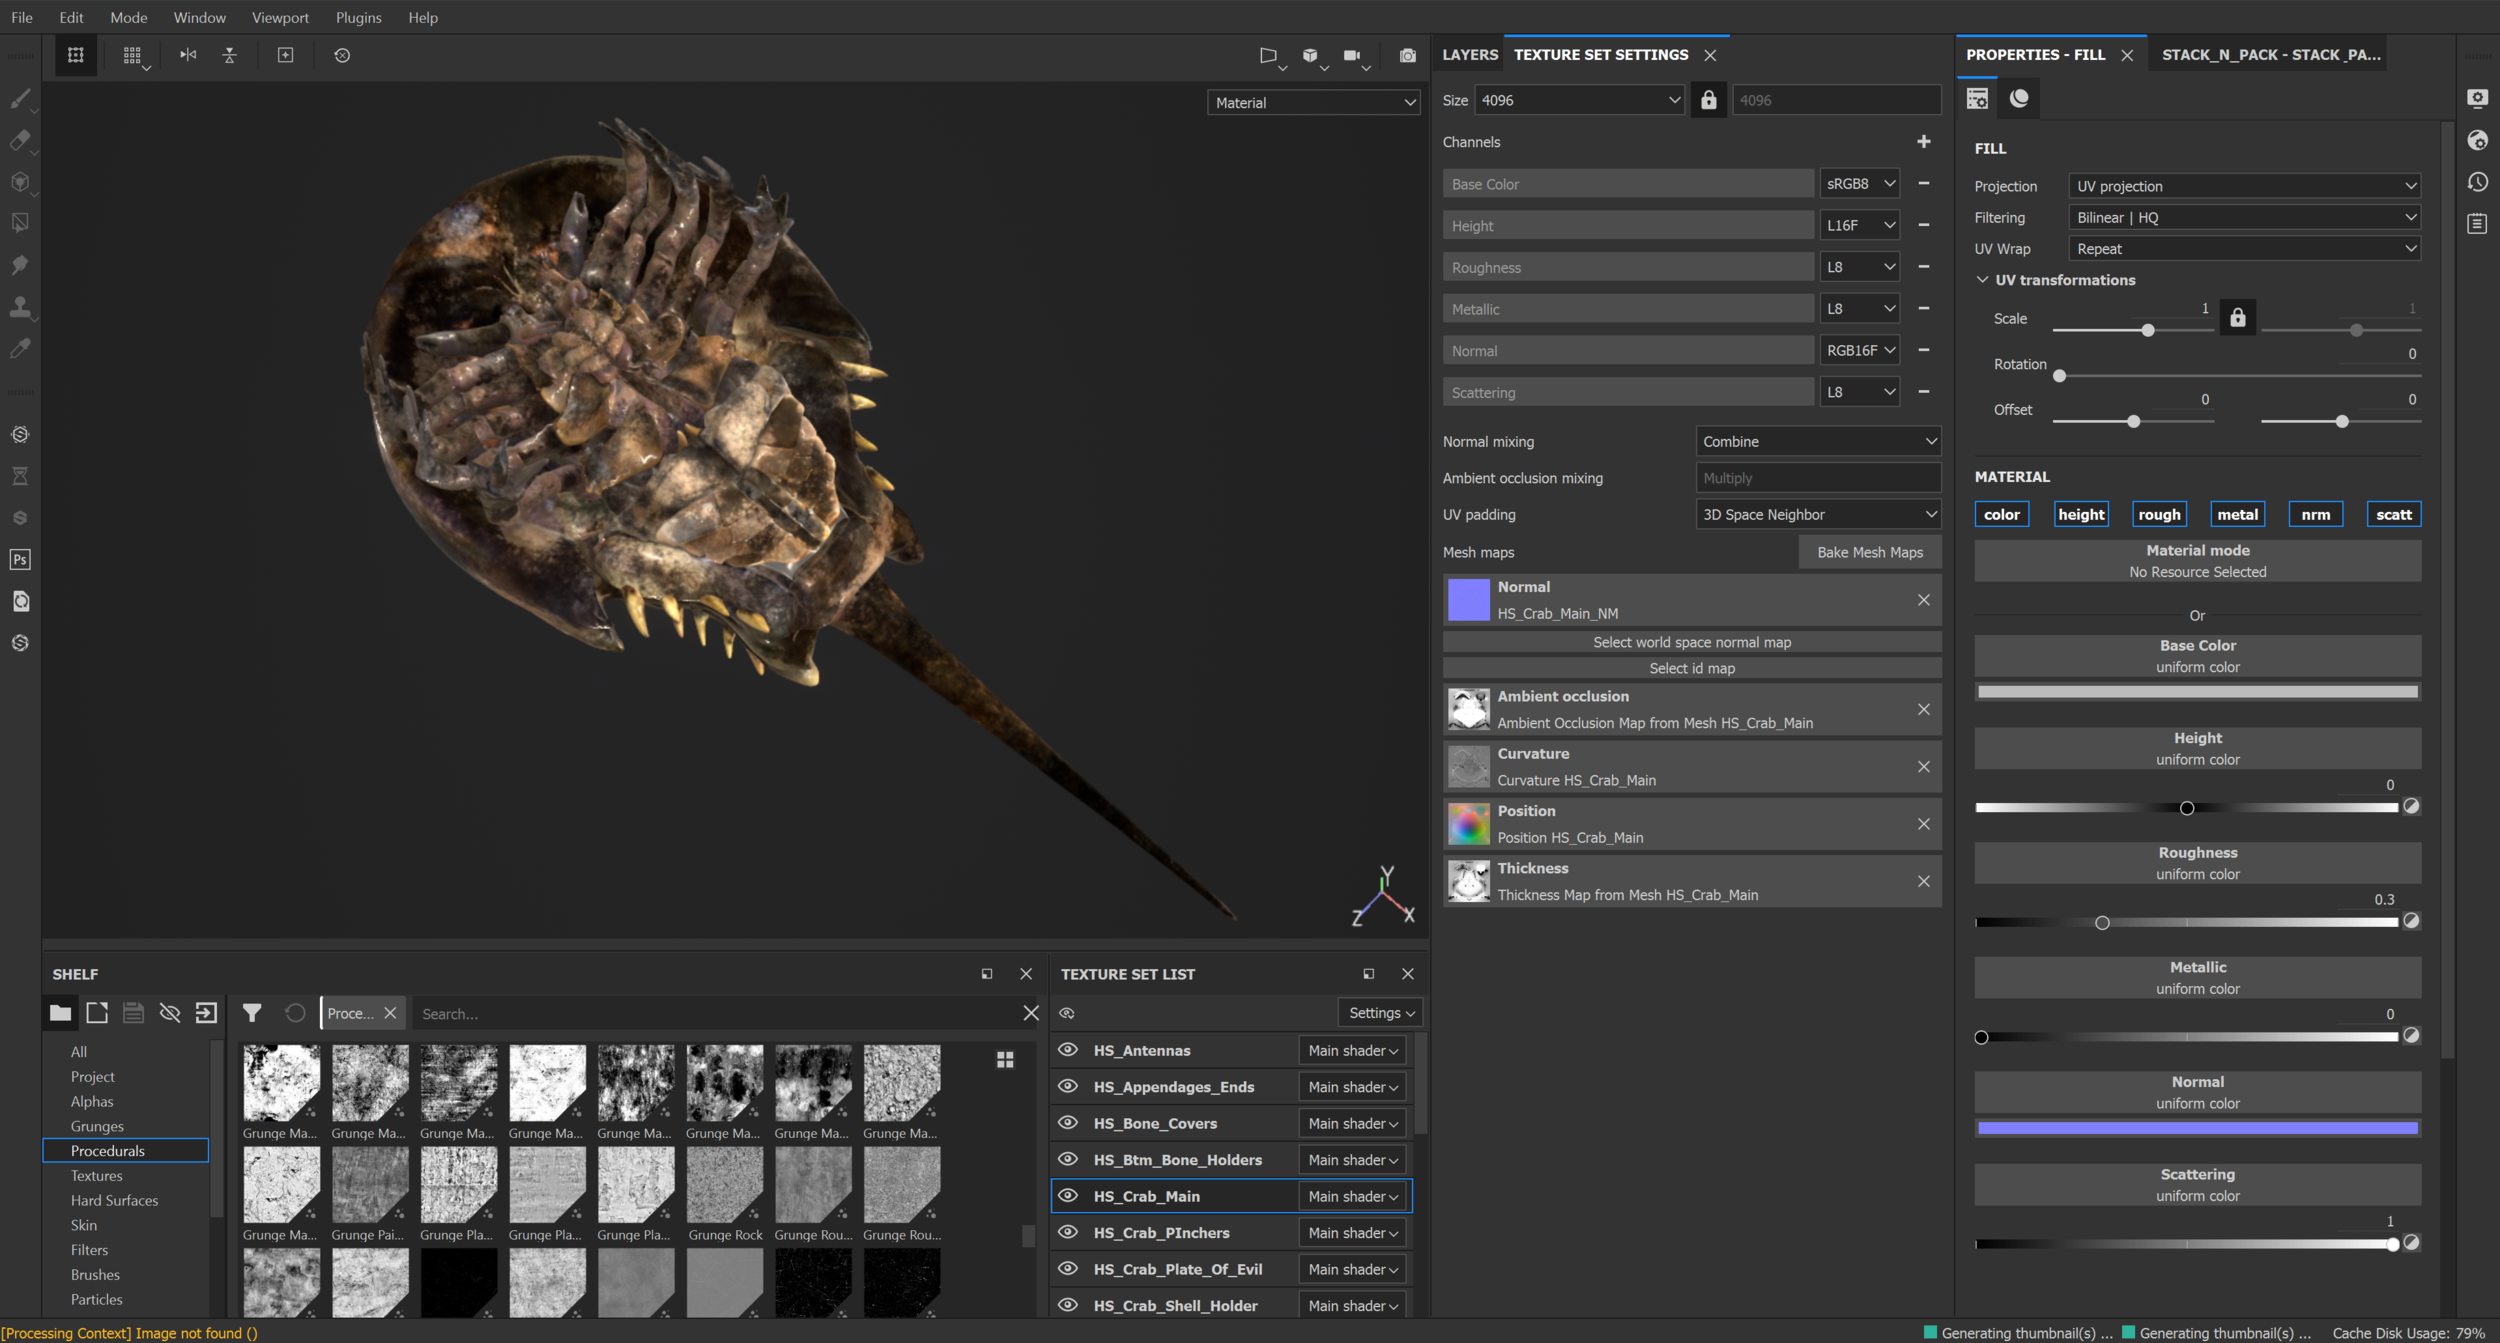Select the Eraser tool
2500x1343 pixels.
coord(20,140)
